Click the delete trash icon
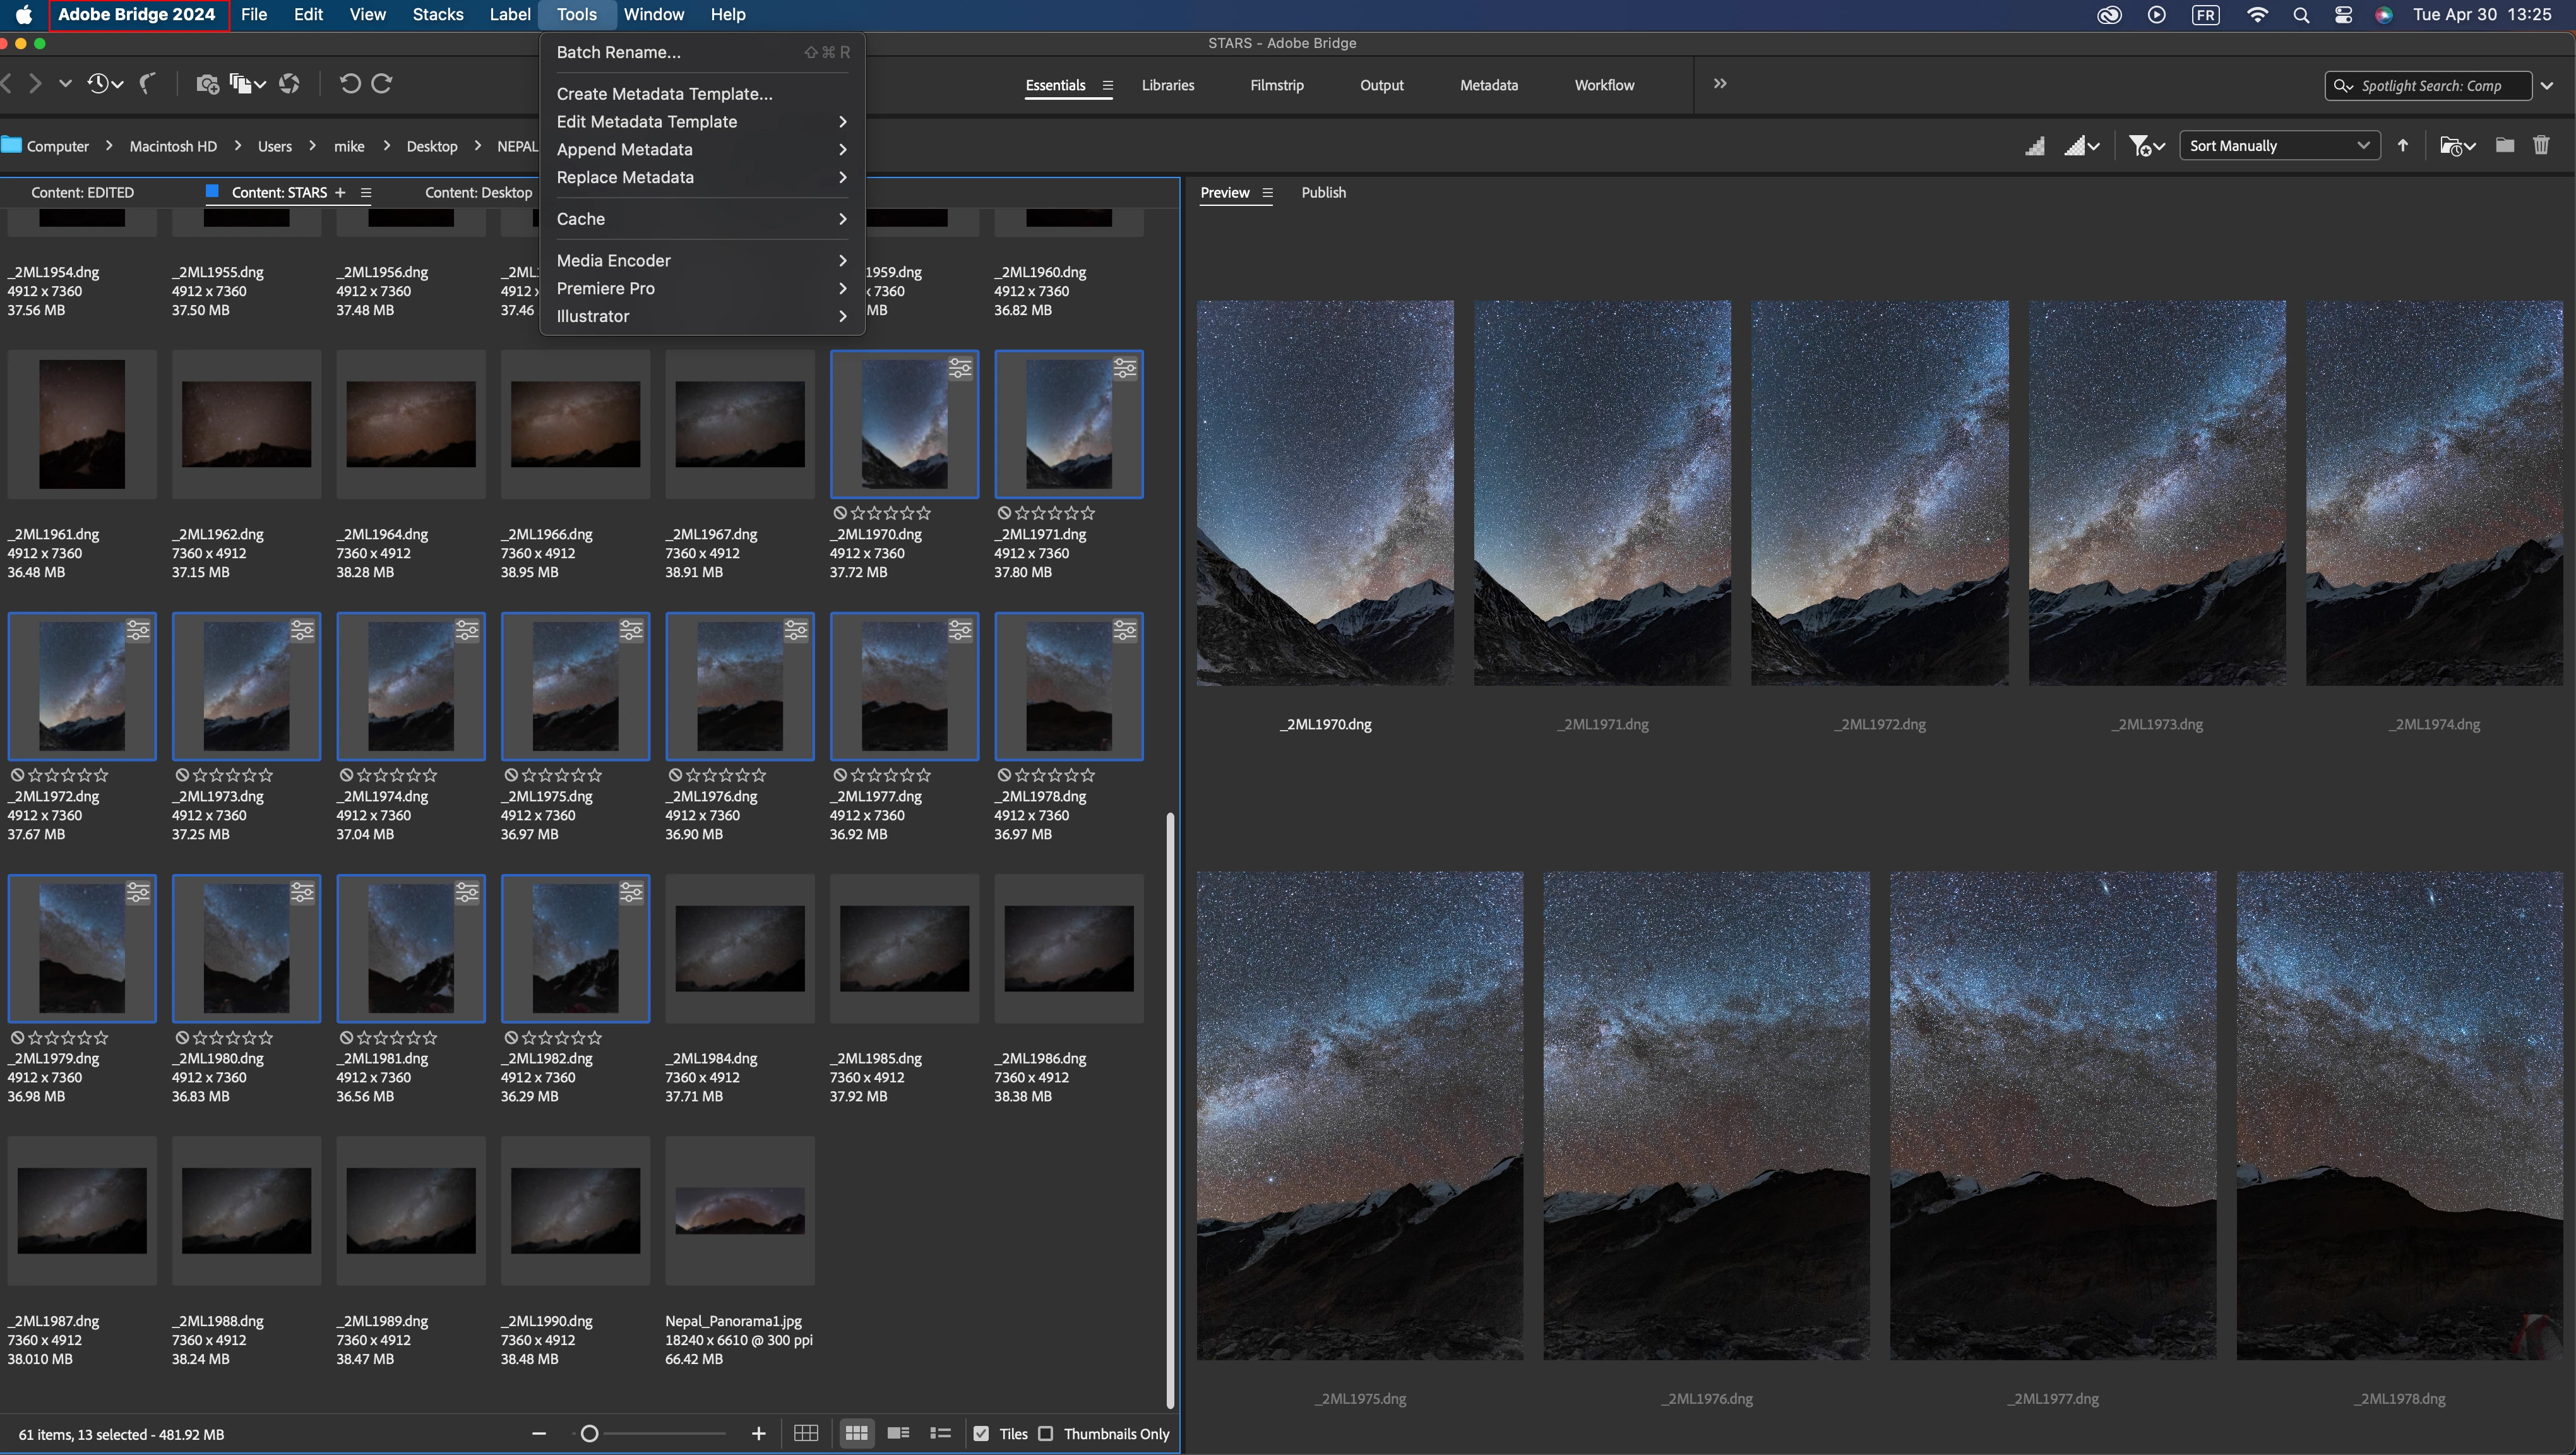The height and width of the screenshot is (1455, 2576). point(2541,146)
